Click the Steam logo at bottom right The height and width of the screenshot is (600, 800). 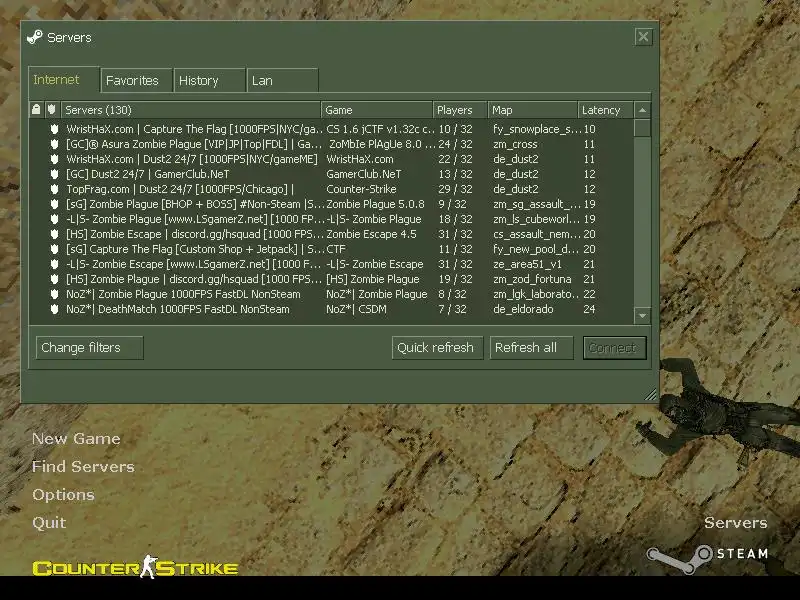707,558
